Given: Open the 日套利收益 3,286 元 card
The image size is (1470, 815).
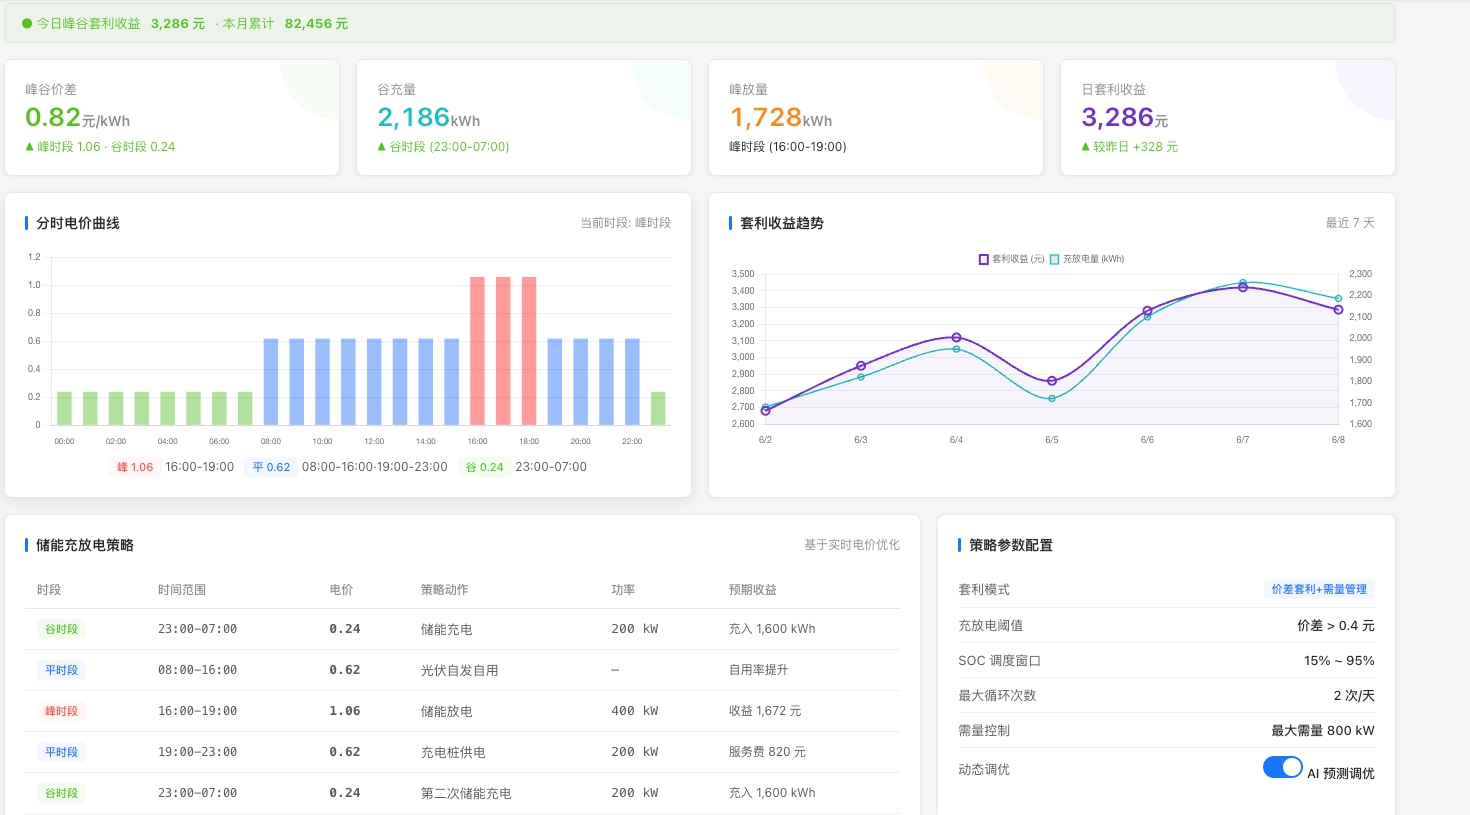Looking at the screenshot, I should 1228,118.
